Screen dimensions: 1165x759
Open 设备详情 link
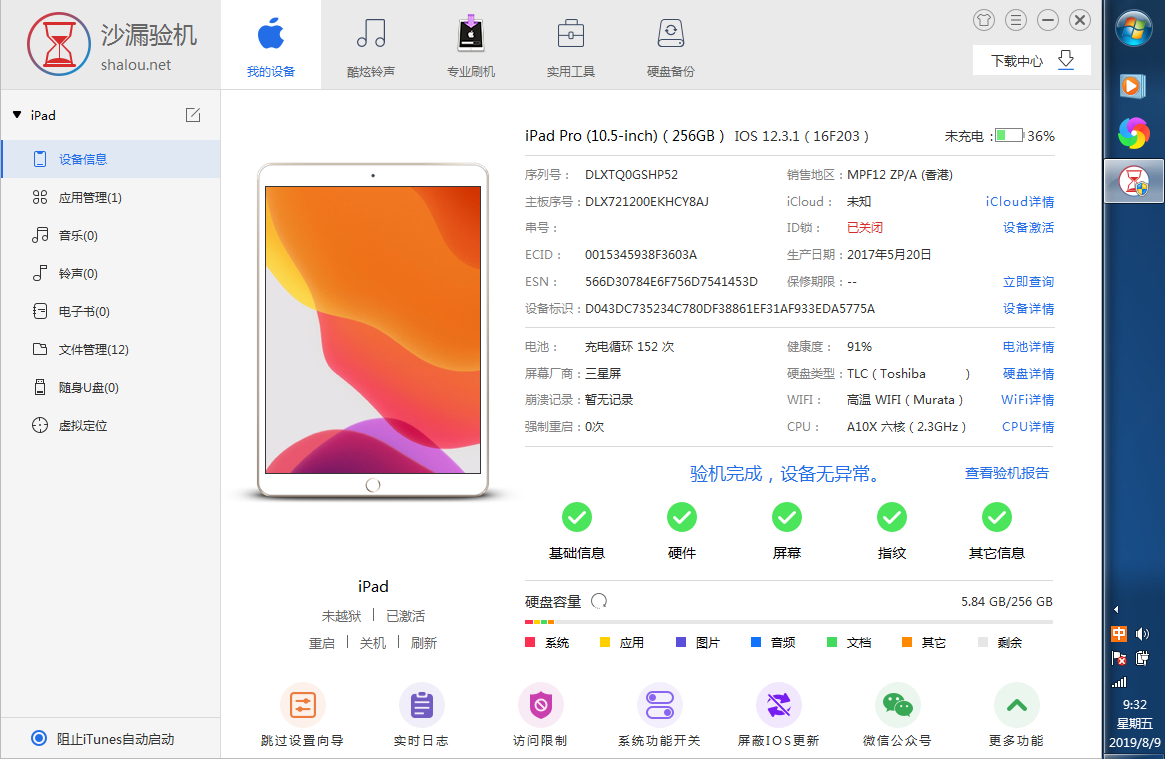pos(1028,308)
